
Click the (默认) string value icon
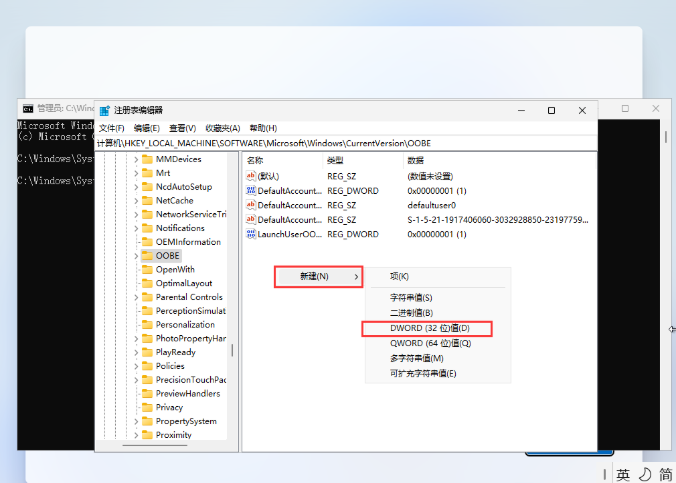tap(251, 175)
